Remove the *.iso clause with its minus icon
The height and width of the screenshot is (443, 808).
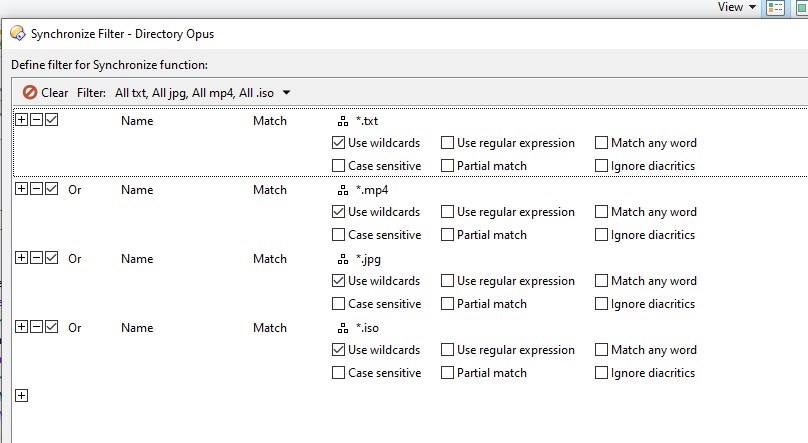pos(37,327)
